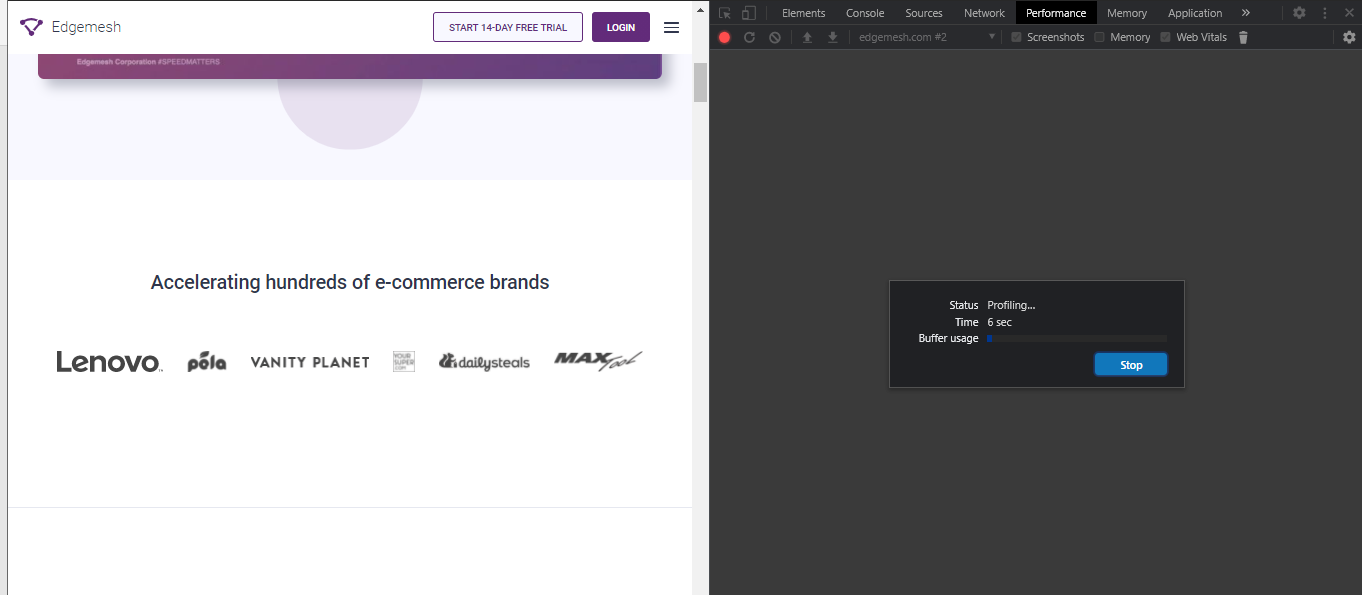Viewport: 1362px width, 595px height.
Task: Click the reload and profile icon
Action: [749, 37]
